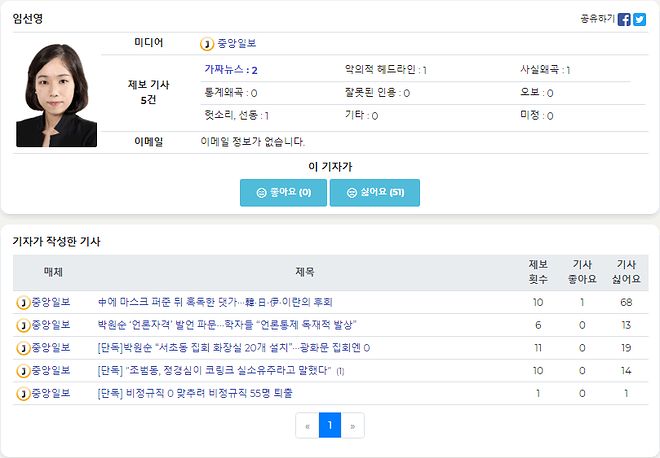
Task: Click the reporter profile photo
Action: 56,96
